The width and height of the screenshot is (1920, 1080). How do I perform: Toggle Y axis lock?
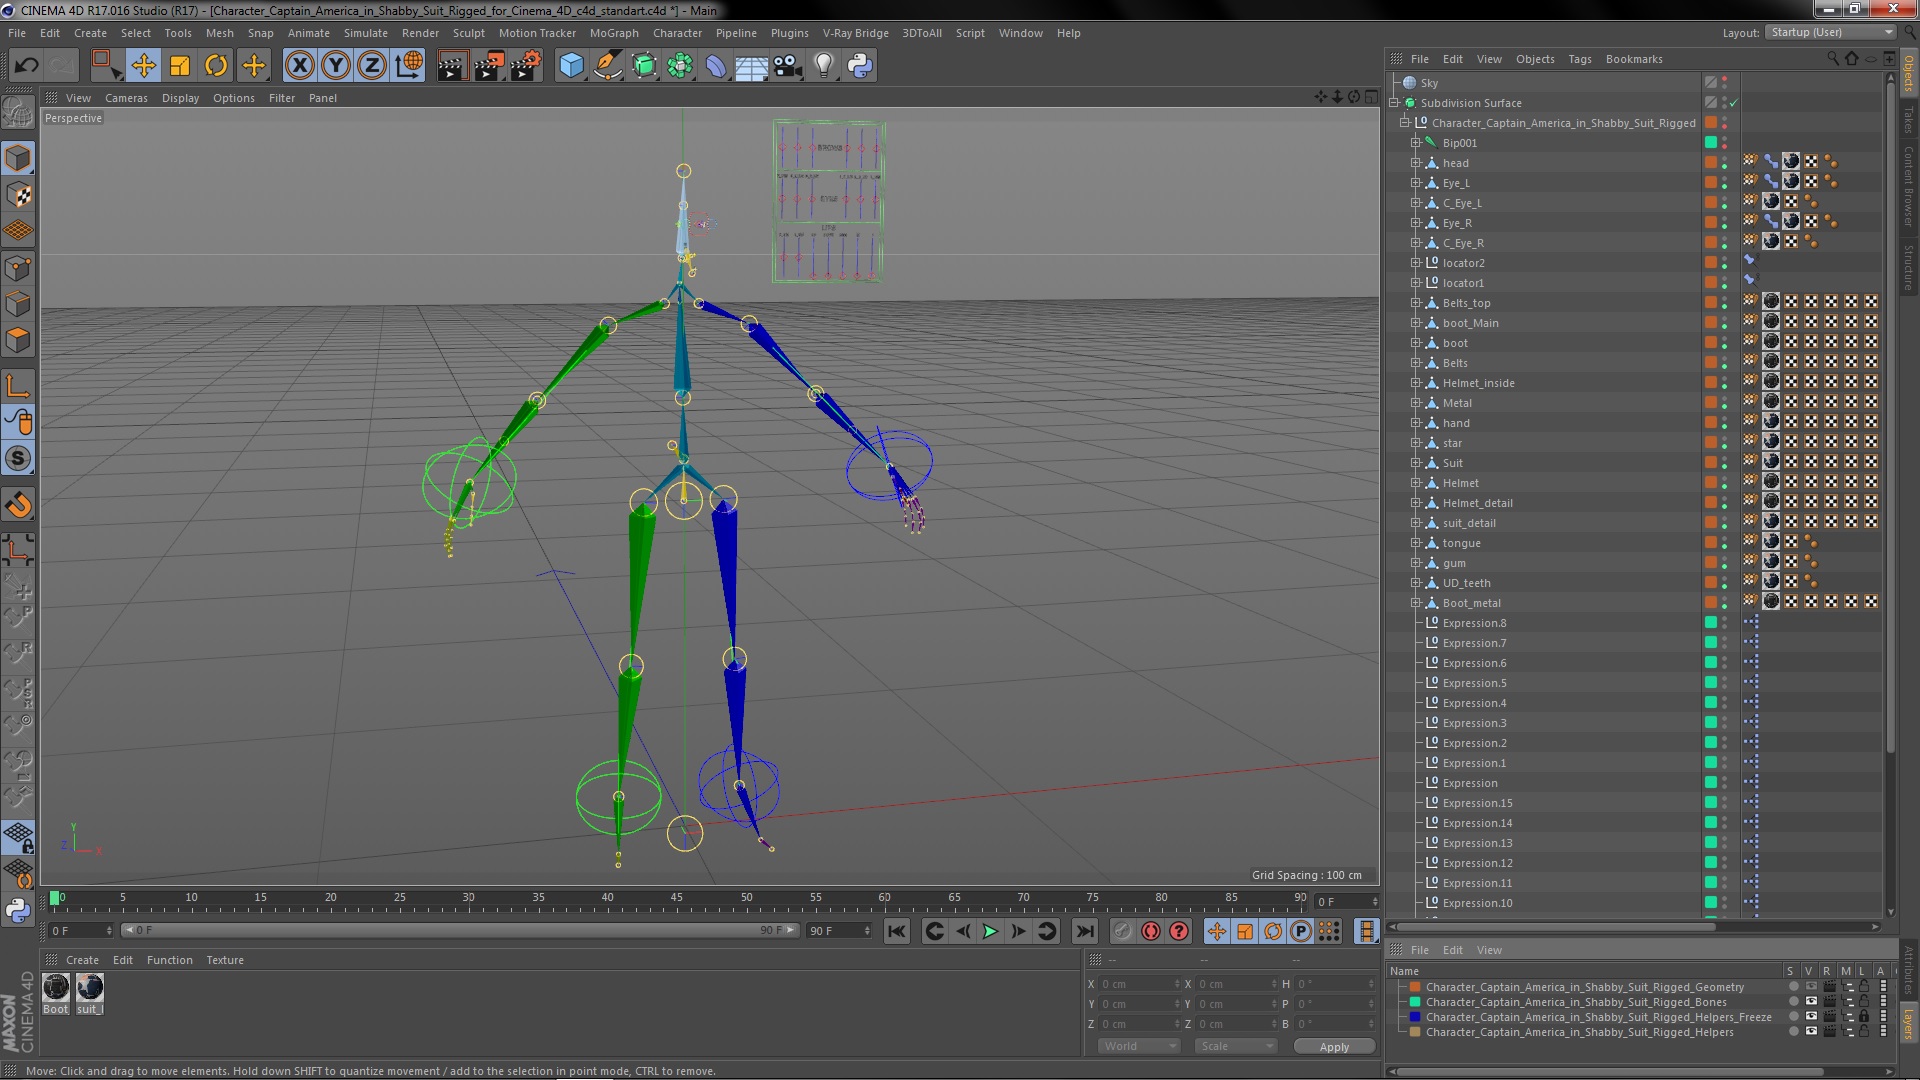tap(336, 66)
